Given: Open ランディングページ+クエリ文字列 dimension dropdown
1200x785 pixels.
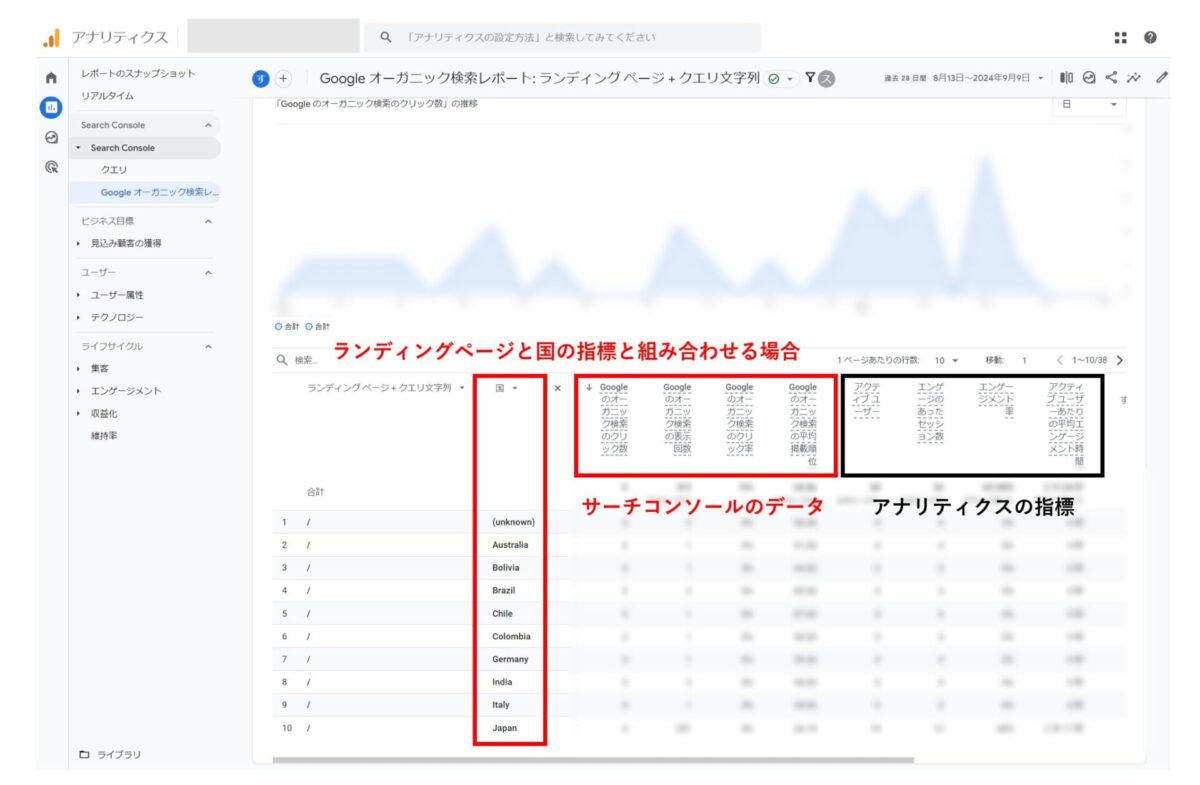Looking at the screenshot, I should [x=462, y=387].
